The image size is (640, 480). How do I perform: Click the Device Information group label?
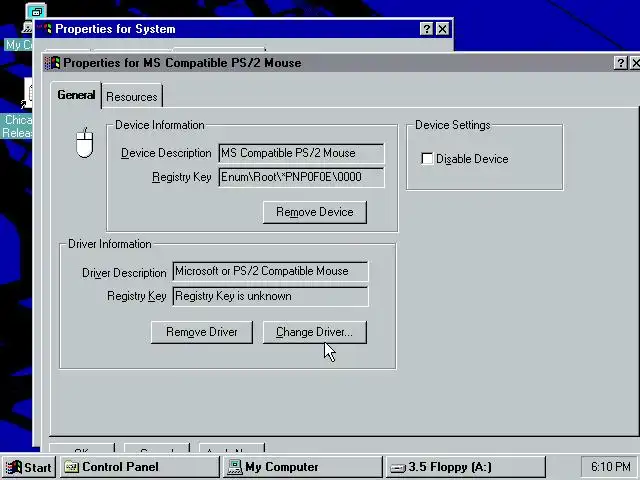pos(160,125)
